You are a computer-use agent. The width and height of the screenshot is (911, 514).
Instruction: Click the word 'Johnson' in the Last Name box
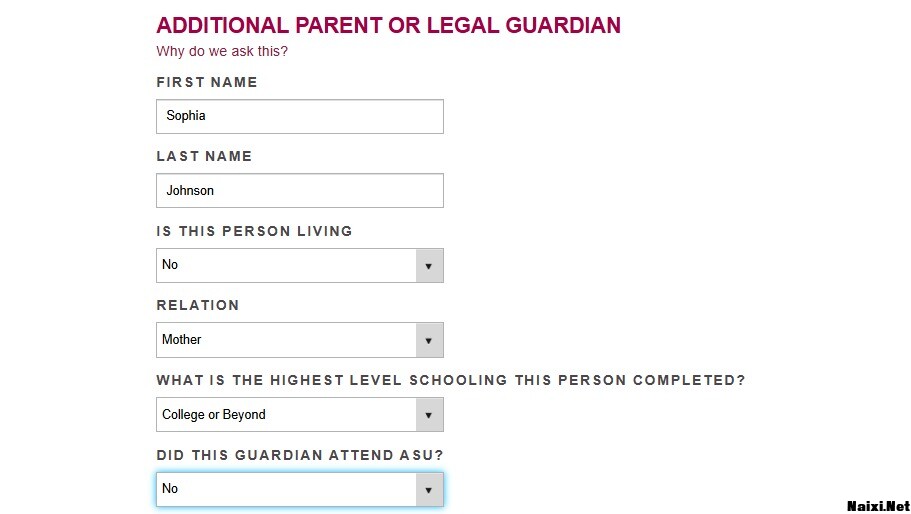(x=190, y=191)
